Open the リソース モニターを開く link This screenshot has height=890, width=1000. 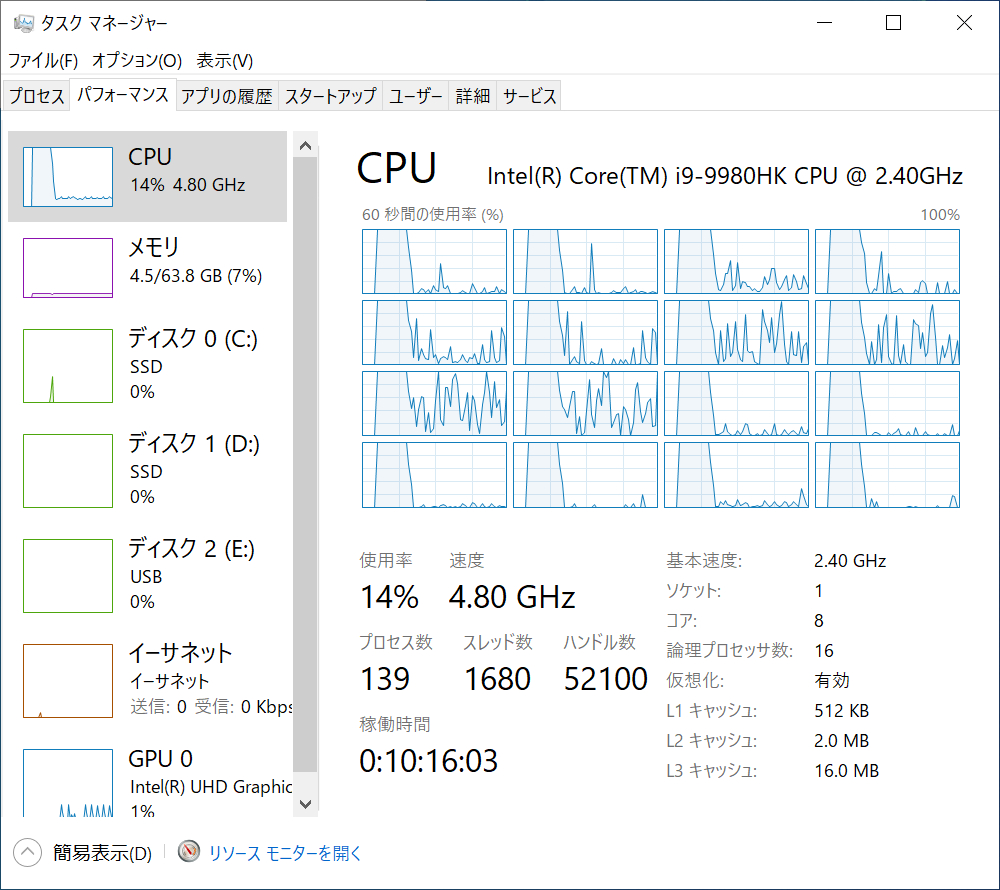pyautogui.click(x=285, y=853)
